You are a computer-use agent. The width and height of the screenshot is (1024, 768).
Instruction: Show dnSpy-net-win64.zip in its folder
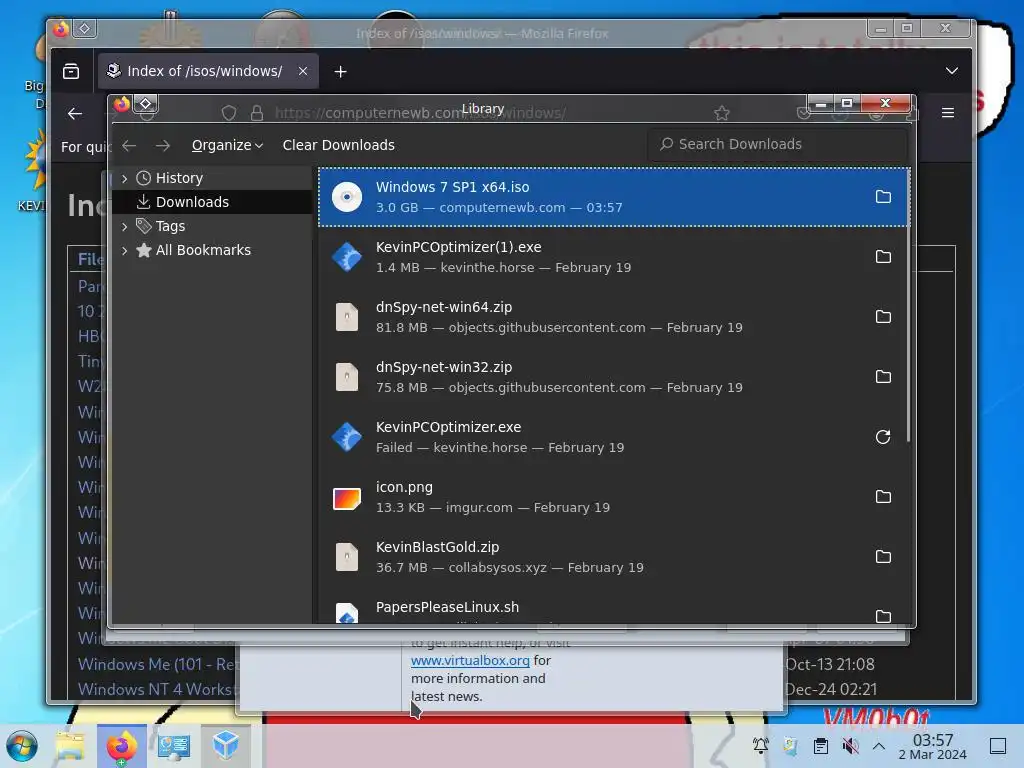tap(883, 317)
